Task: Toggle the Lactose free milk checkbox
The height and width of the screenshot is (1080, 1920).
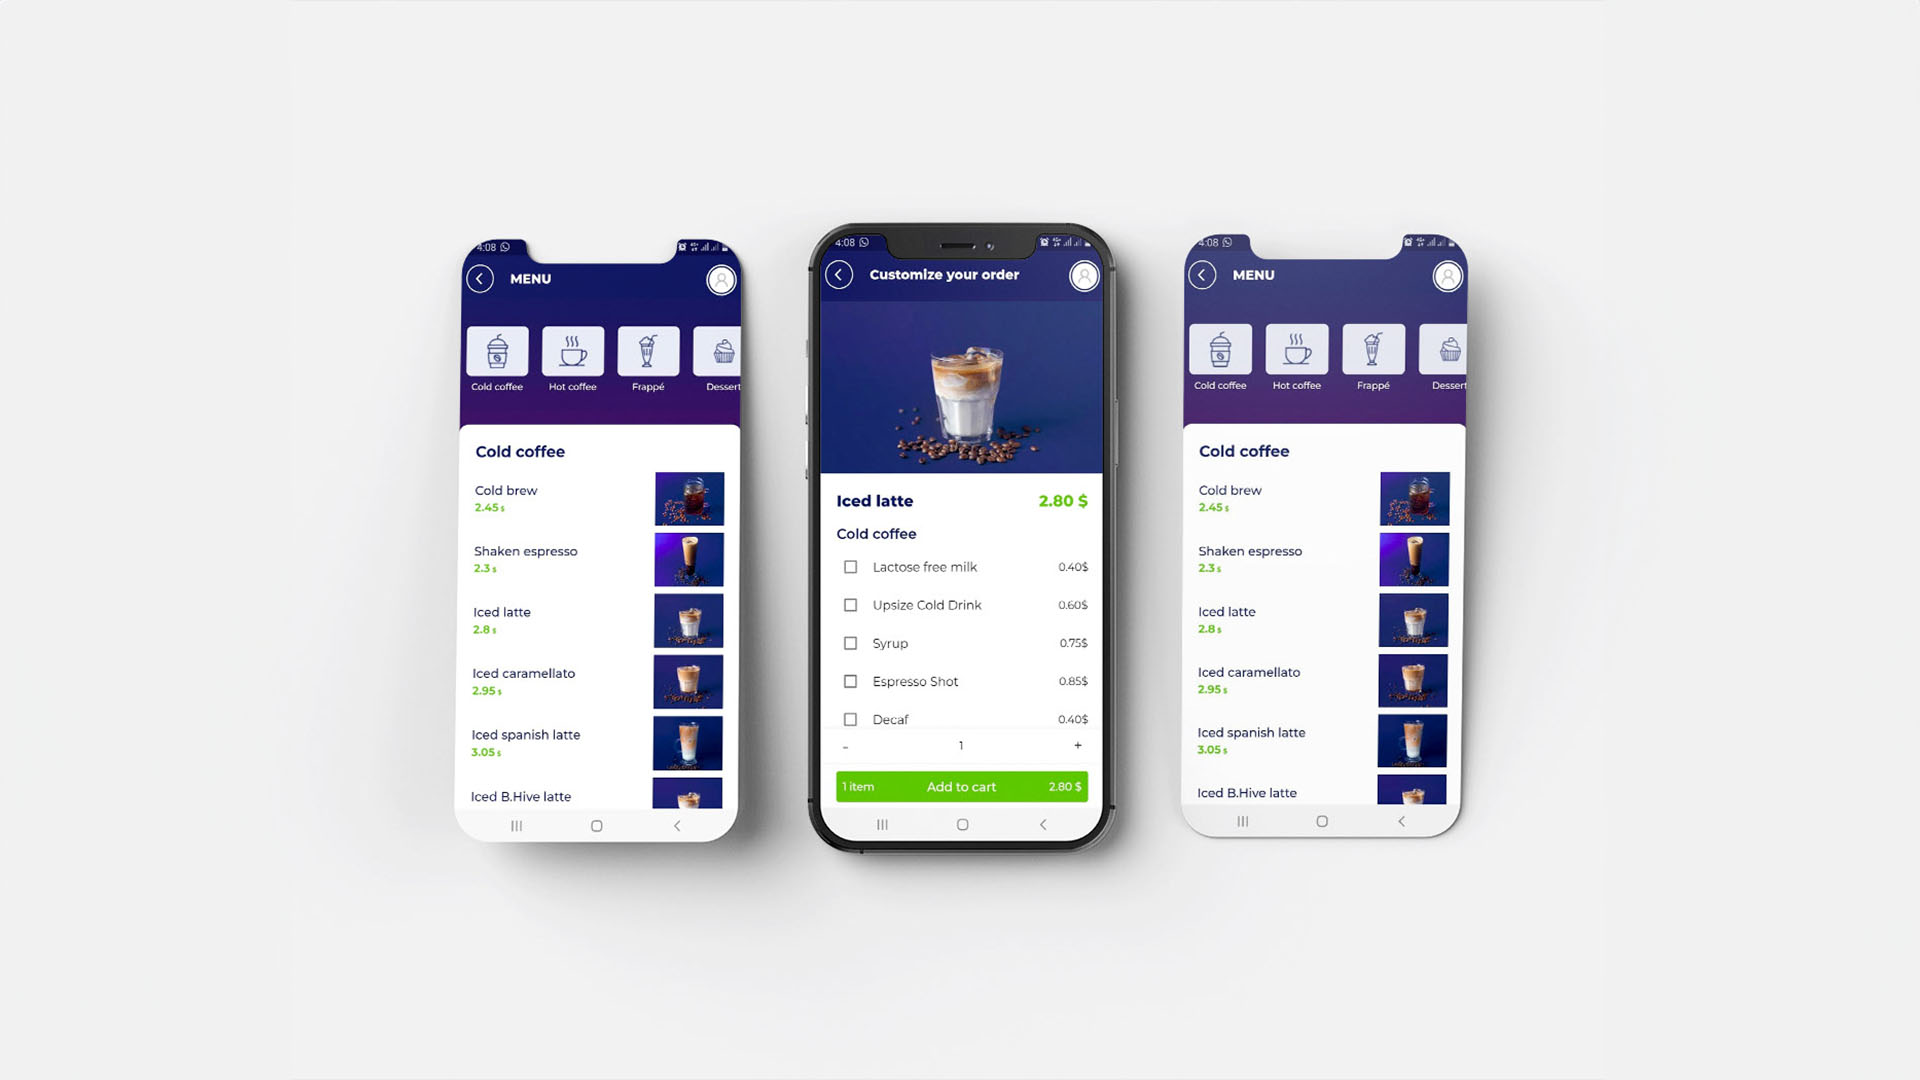Action: click(848, 567)
